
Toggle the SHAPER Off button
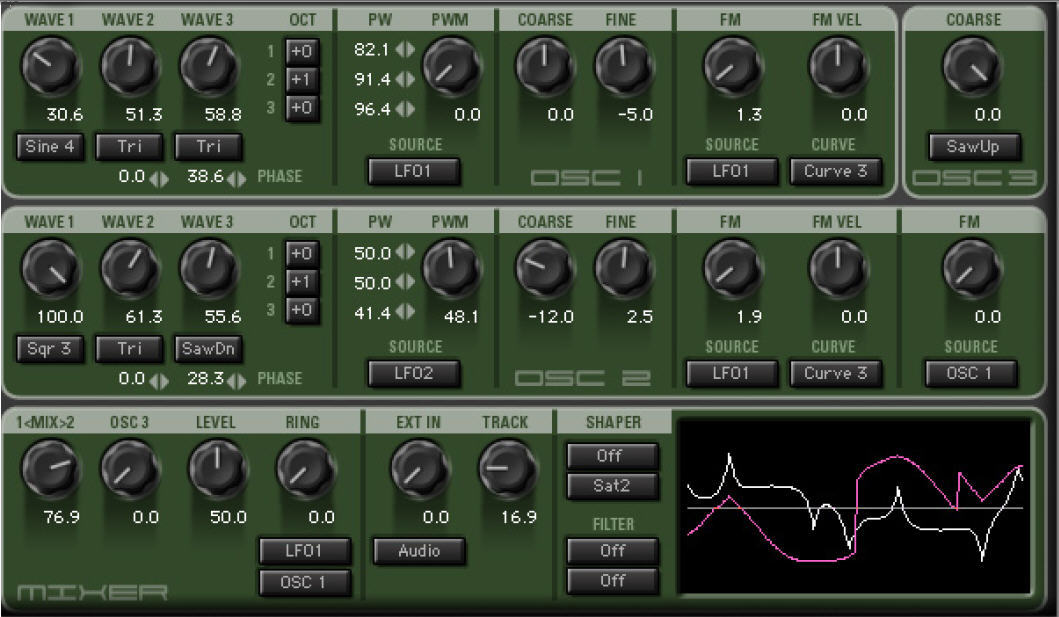[x=611, y=456]
